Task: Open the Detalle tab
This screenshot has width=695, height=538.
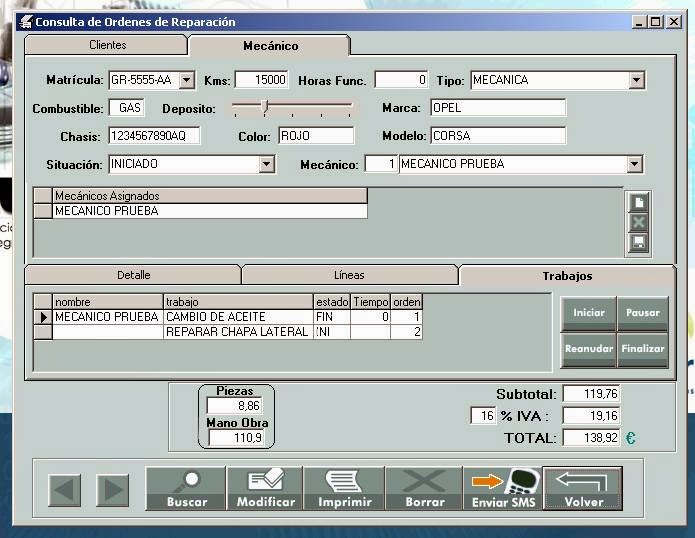Action: click(133, 275)
